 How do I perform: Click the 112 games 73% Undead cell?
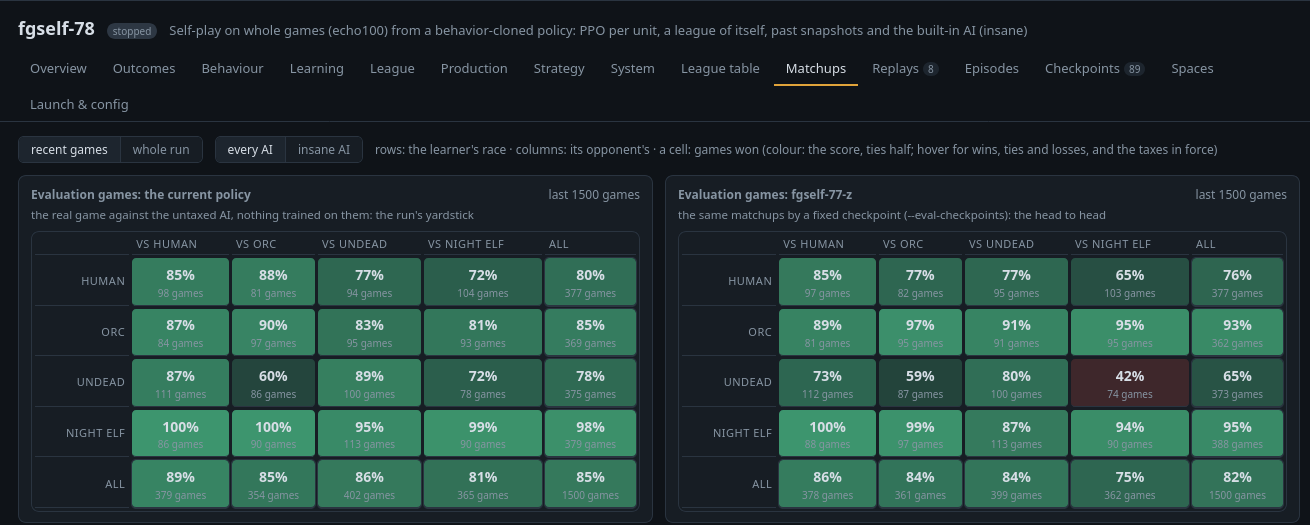[x=827, y=383]
